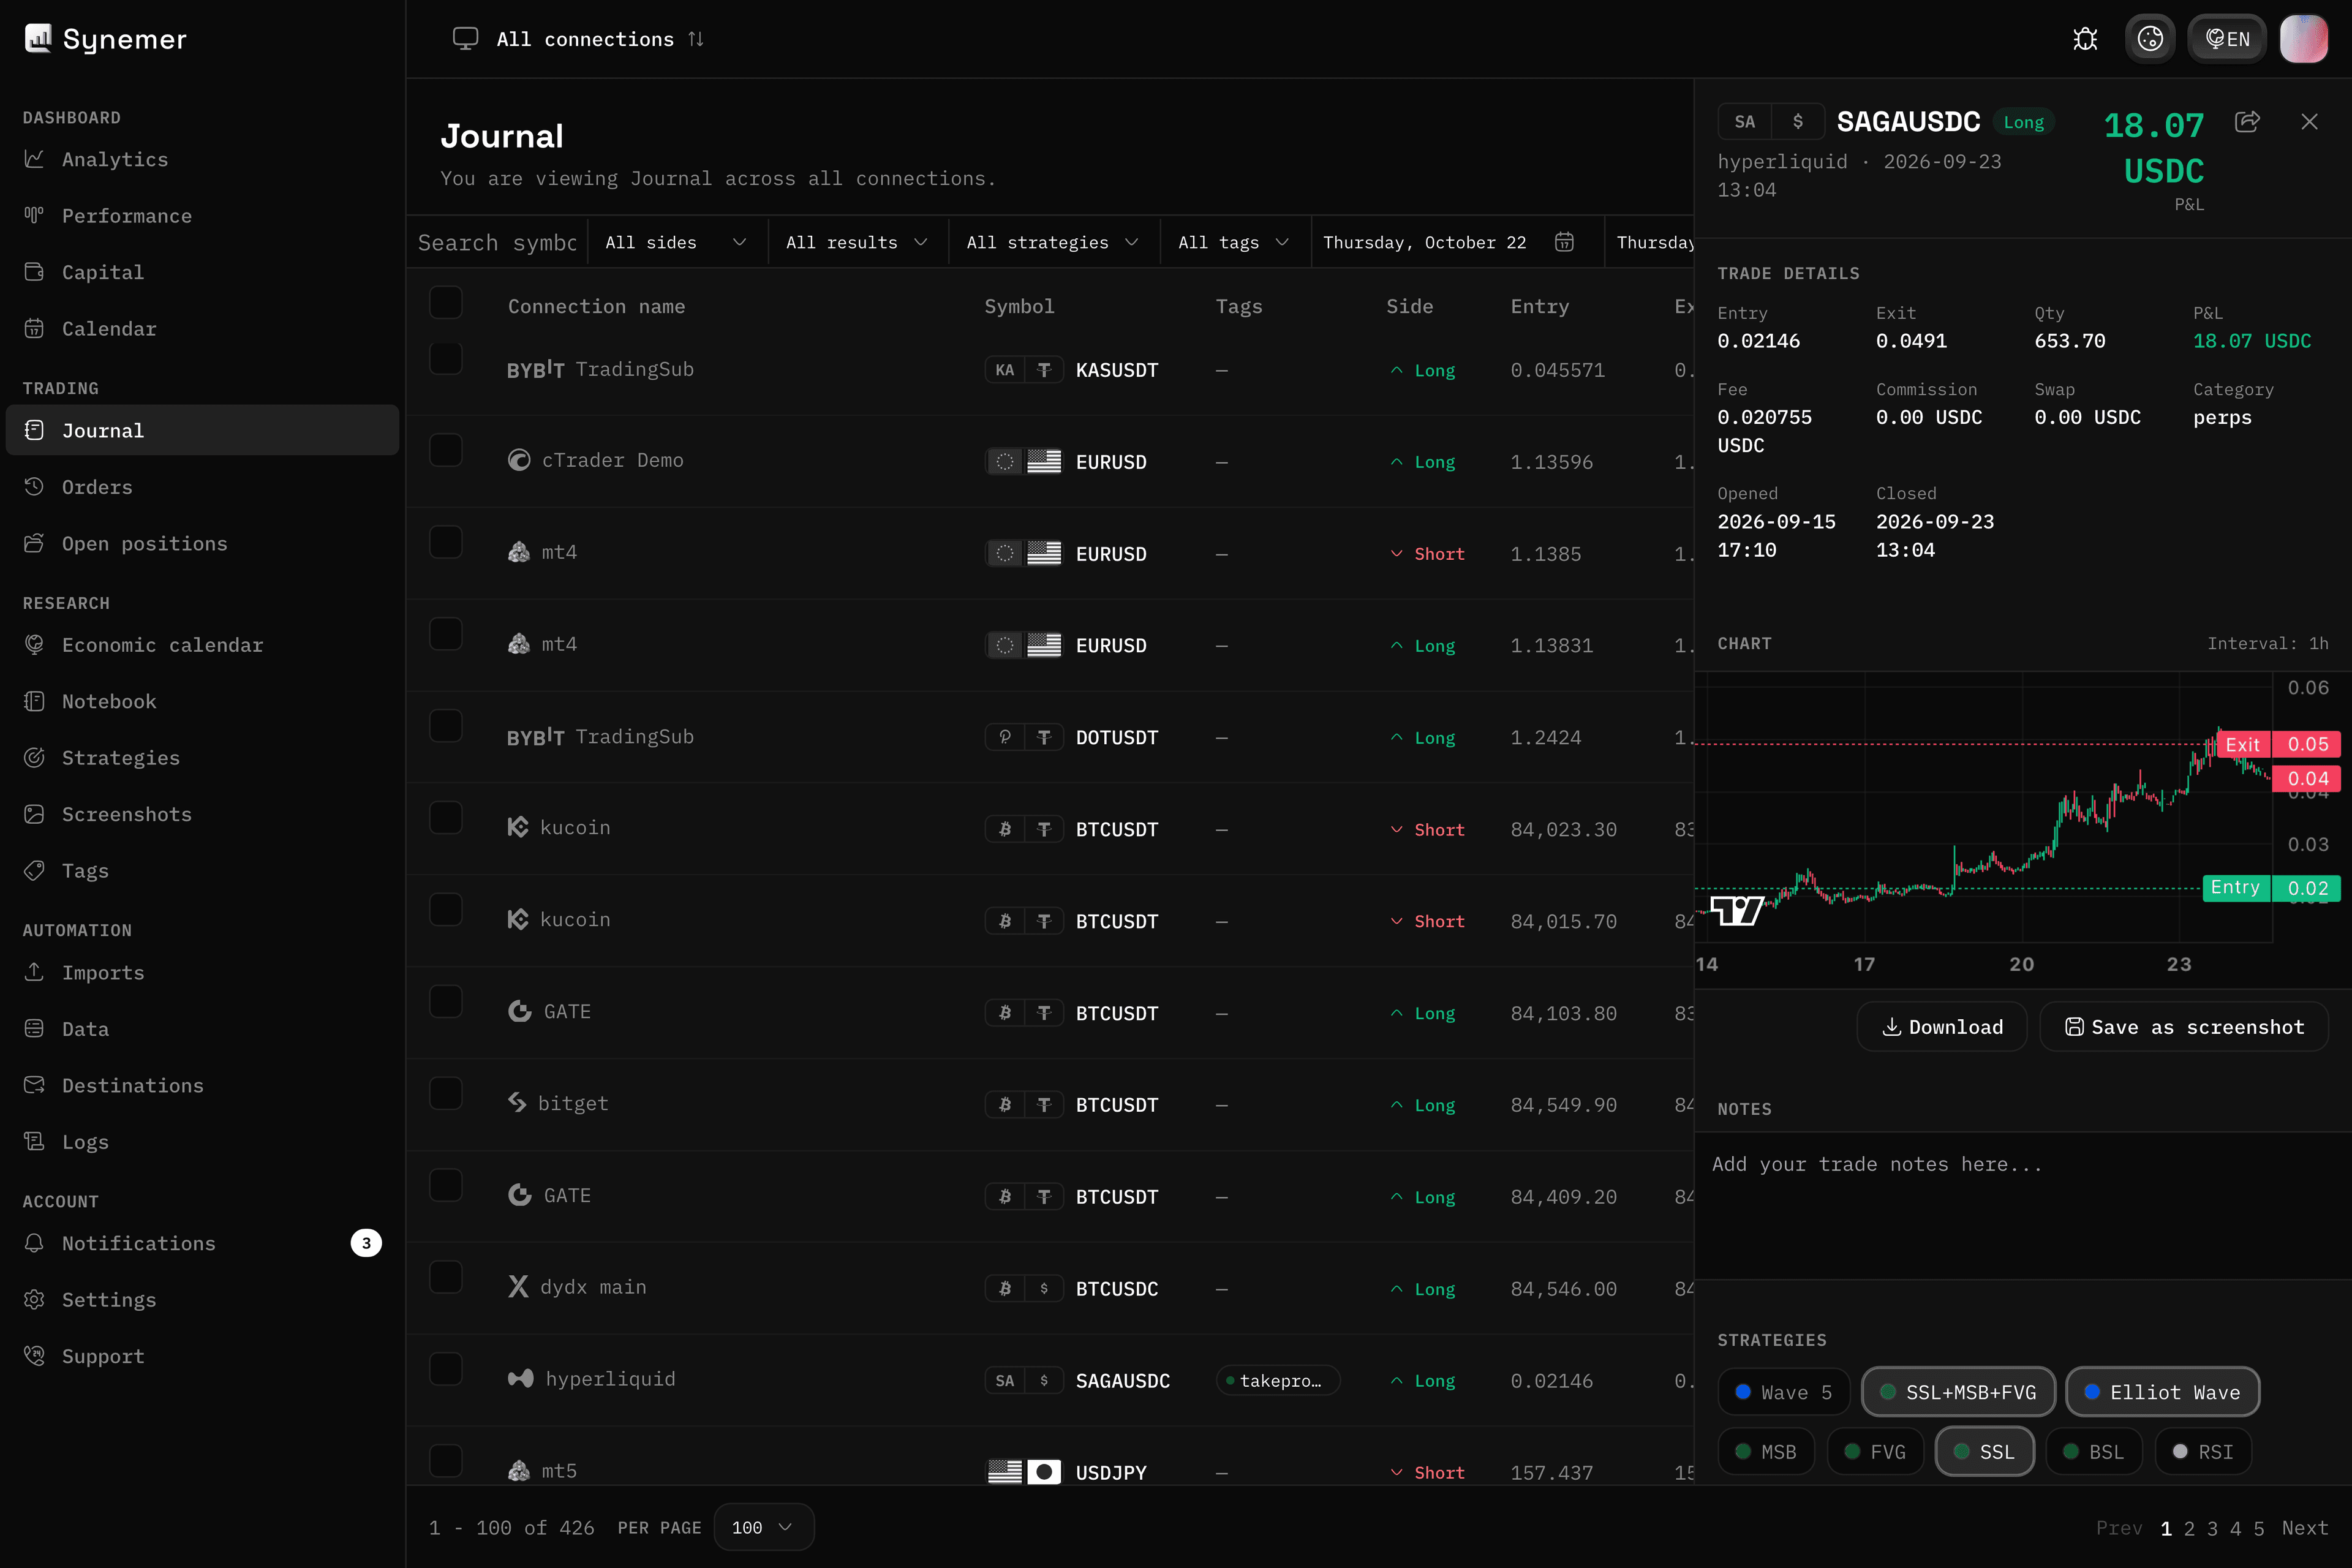This screenshot has width=2352, height=1568.
Task: Check the DOTUSDT TradingSub row checkbox
Action: coord(445,725)
